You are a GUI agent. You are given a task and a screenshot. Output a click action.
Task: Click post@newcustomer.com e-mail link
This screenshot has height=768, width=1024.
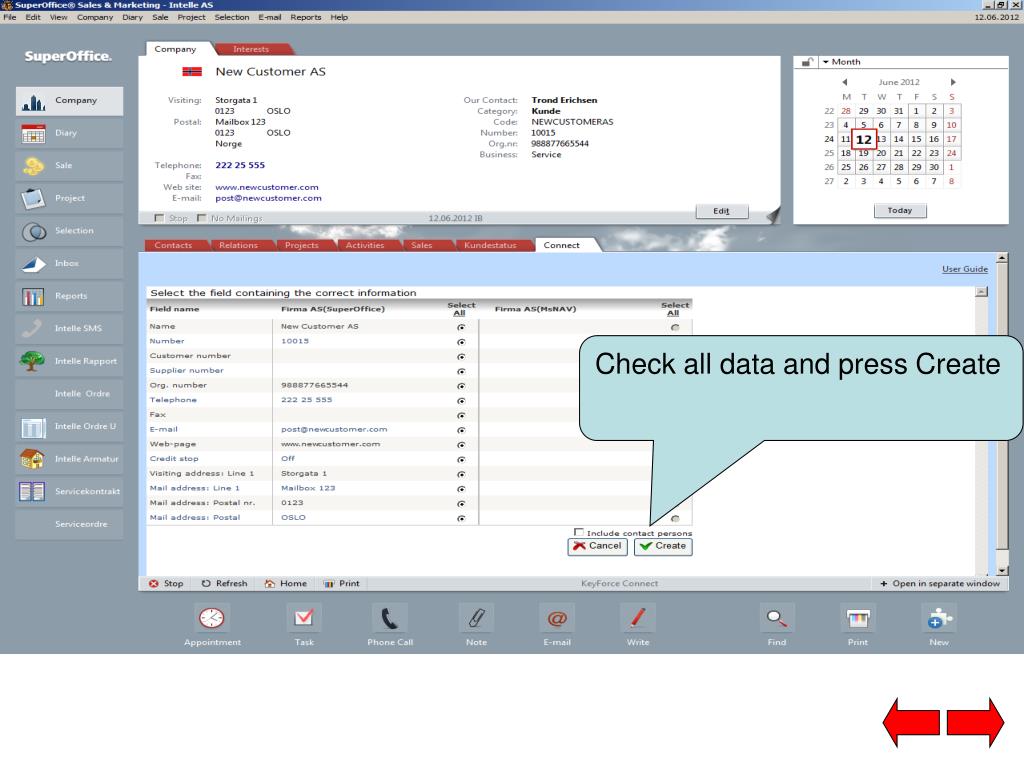(268, 199)
